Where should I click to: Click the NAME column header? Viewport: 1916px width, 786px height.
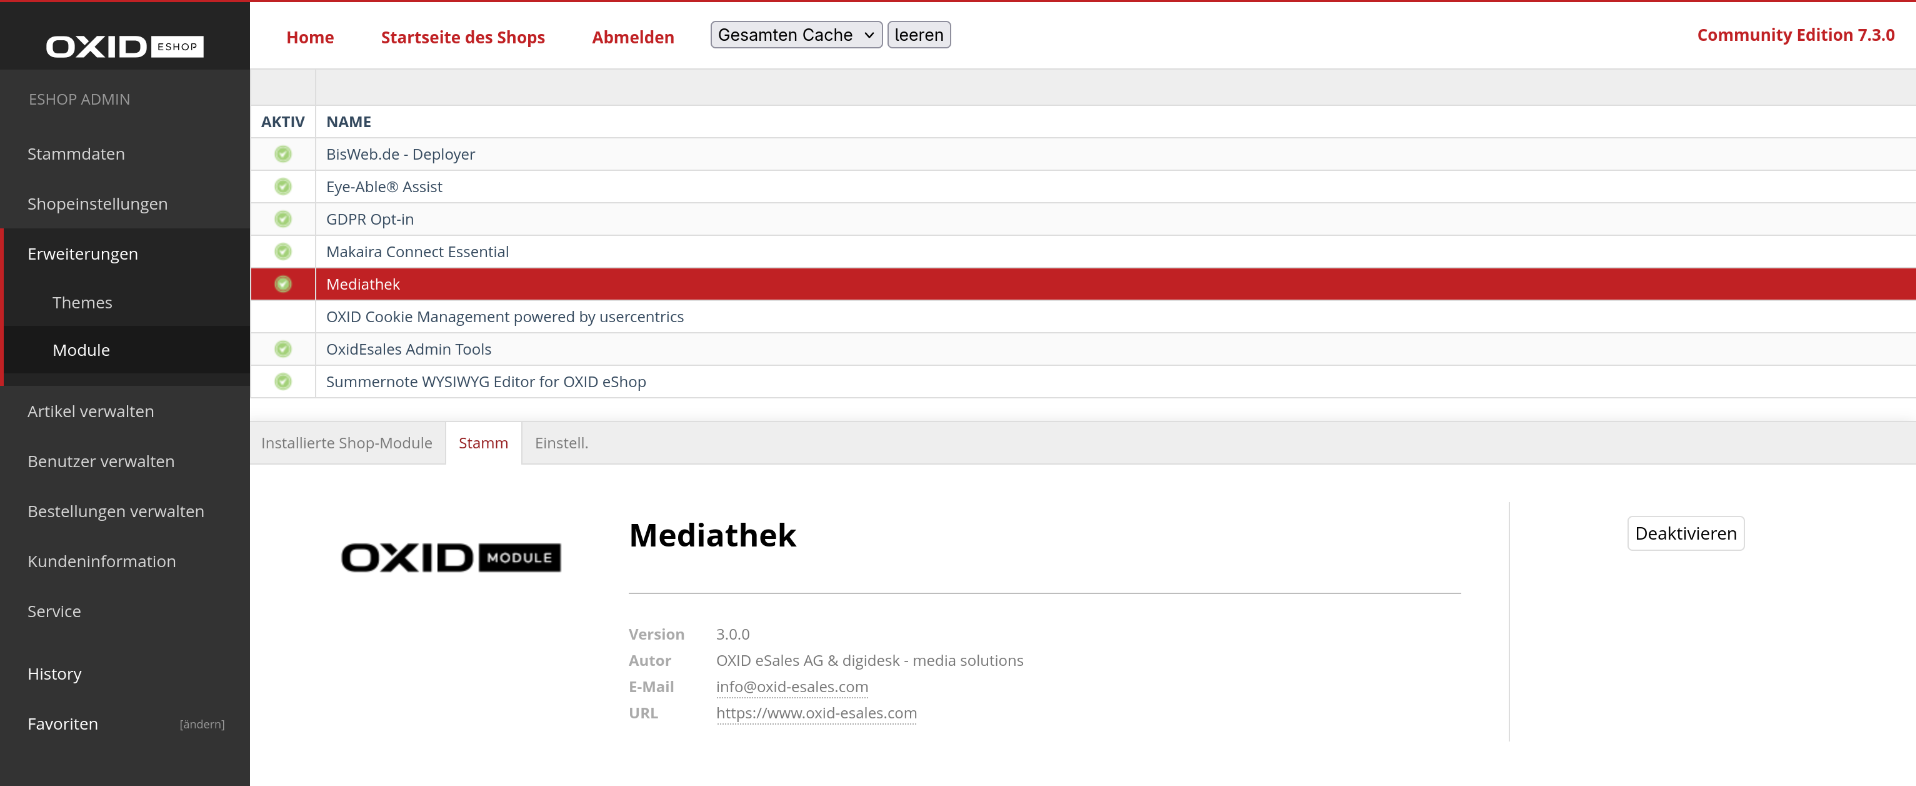[349, 122]
